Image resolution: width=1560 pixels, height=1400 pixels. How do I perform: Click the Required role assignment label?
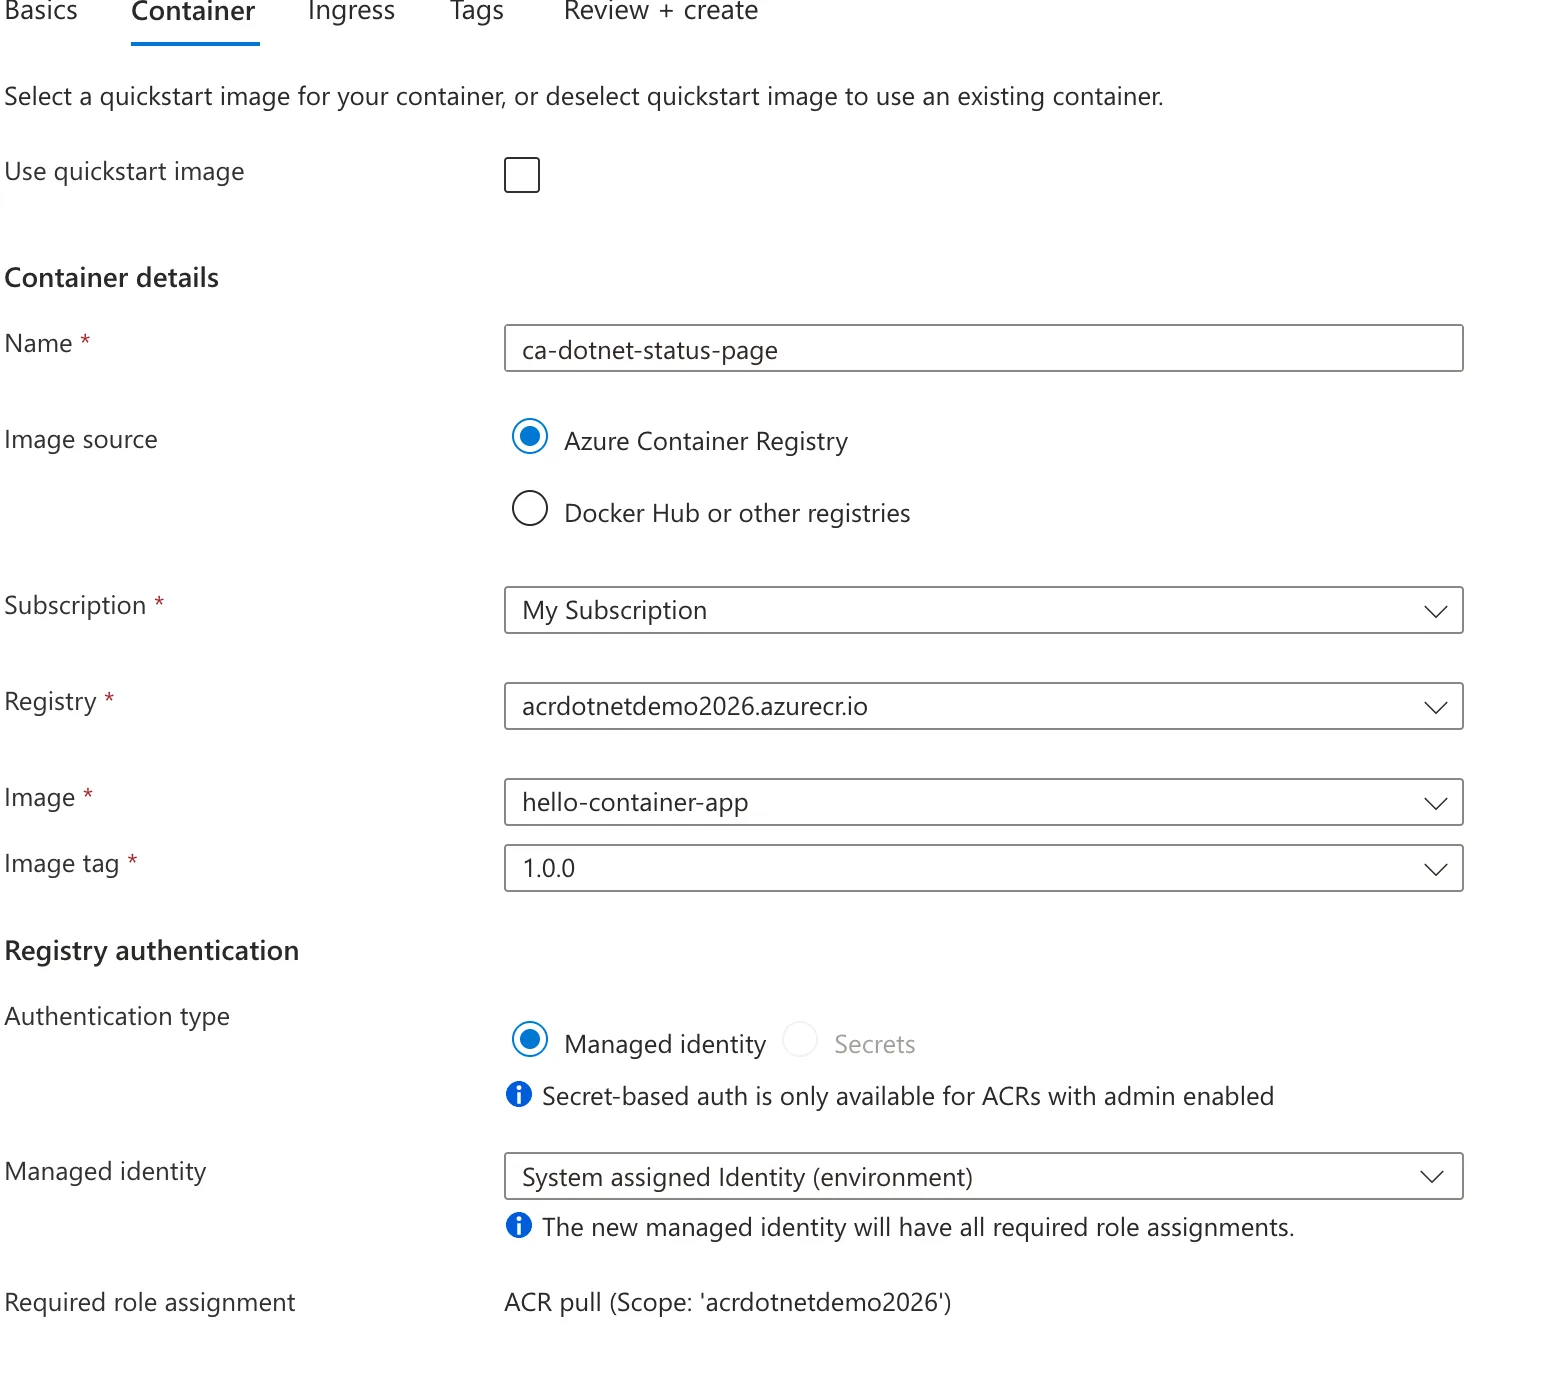150,1303
